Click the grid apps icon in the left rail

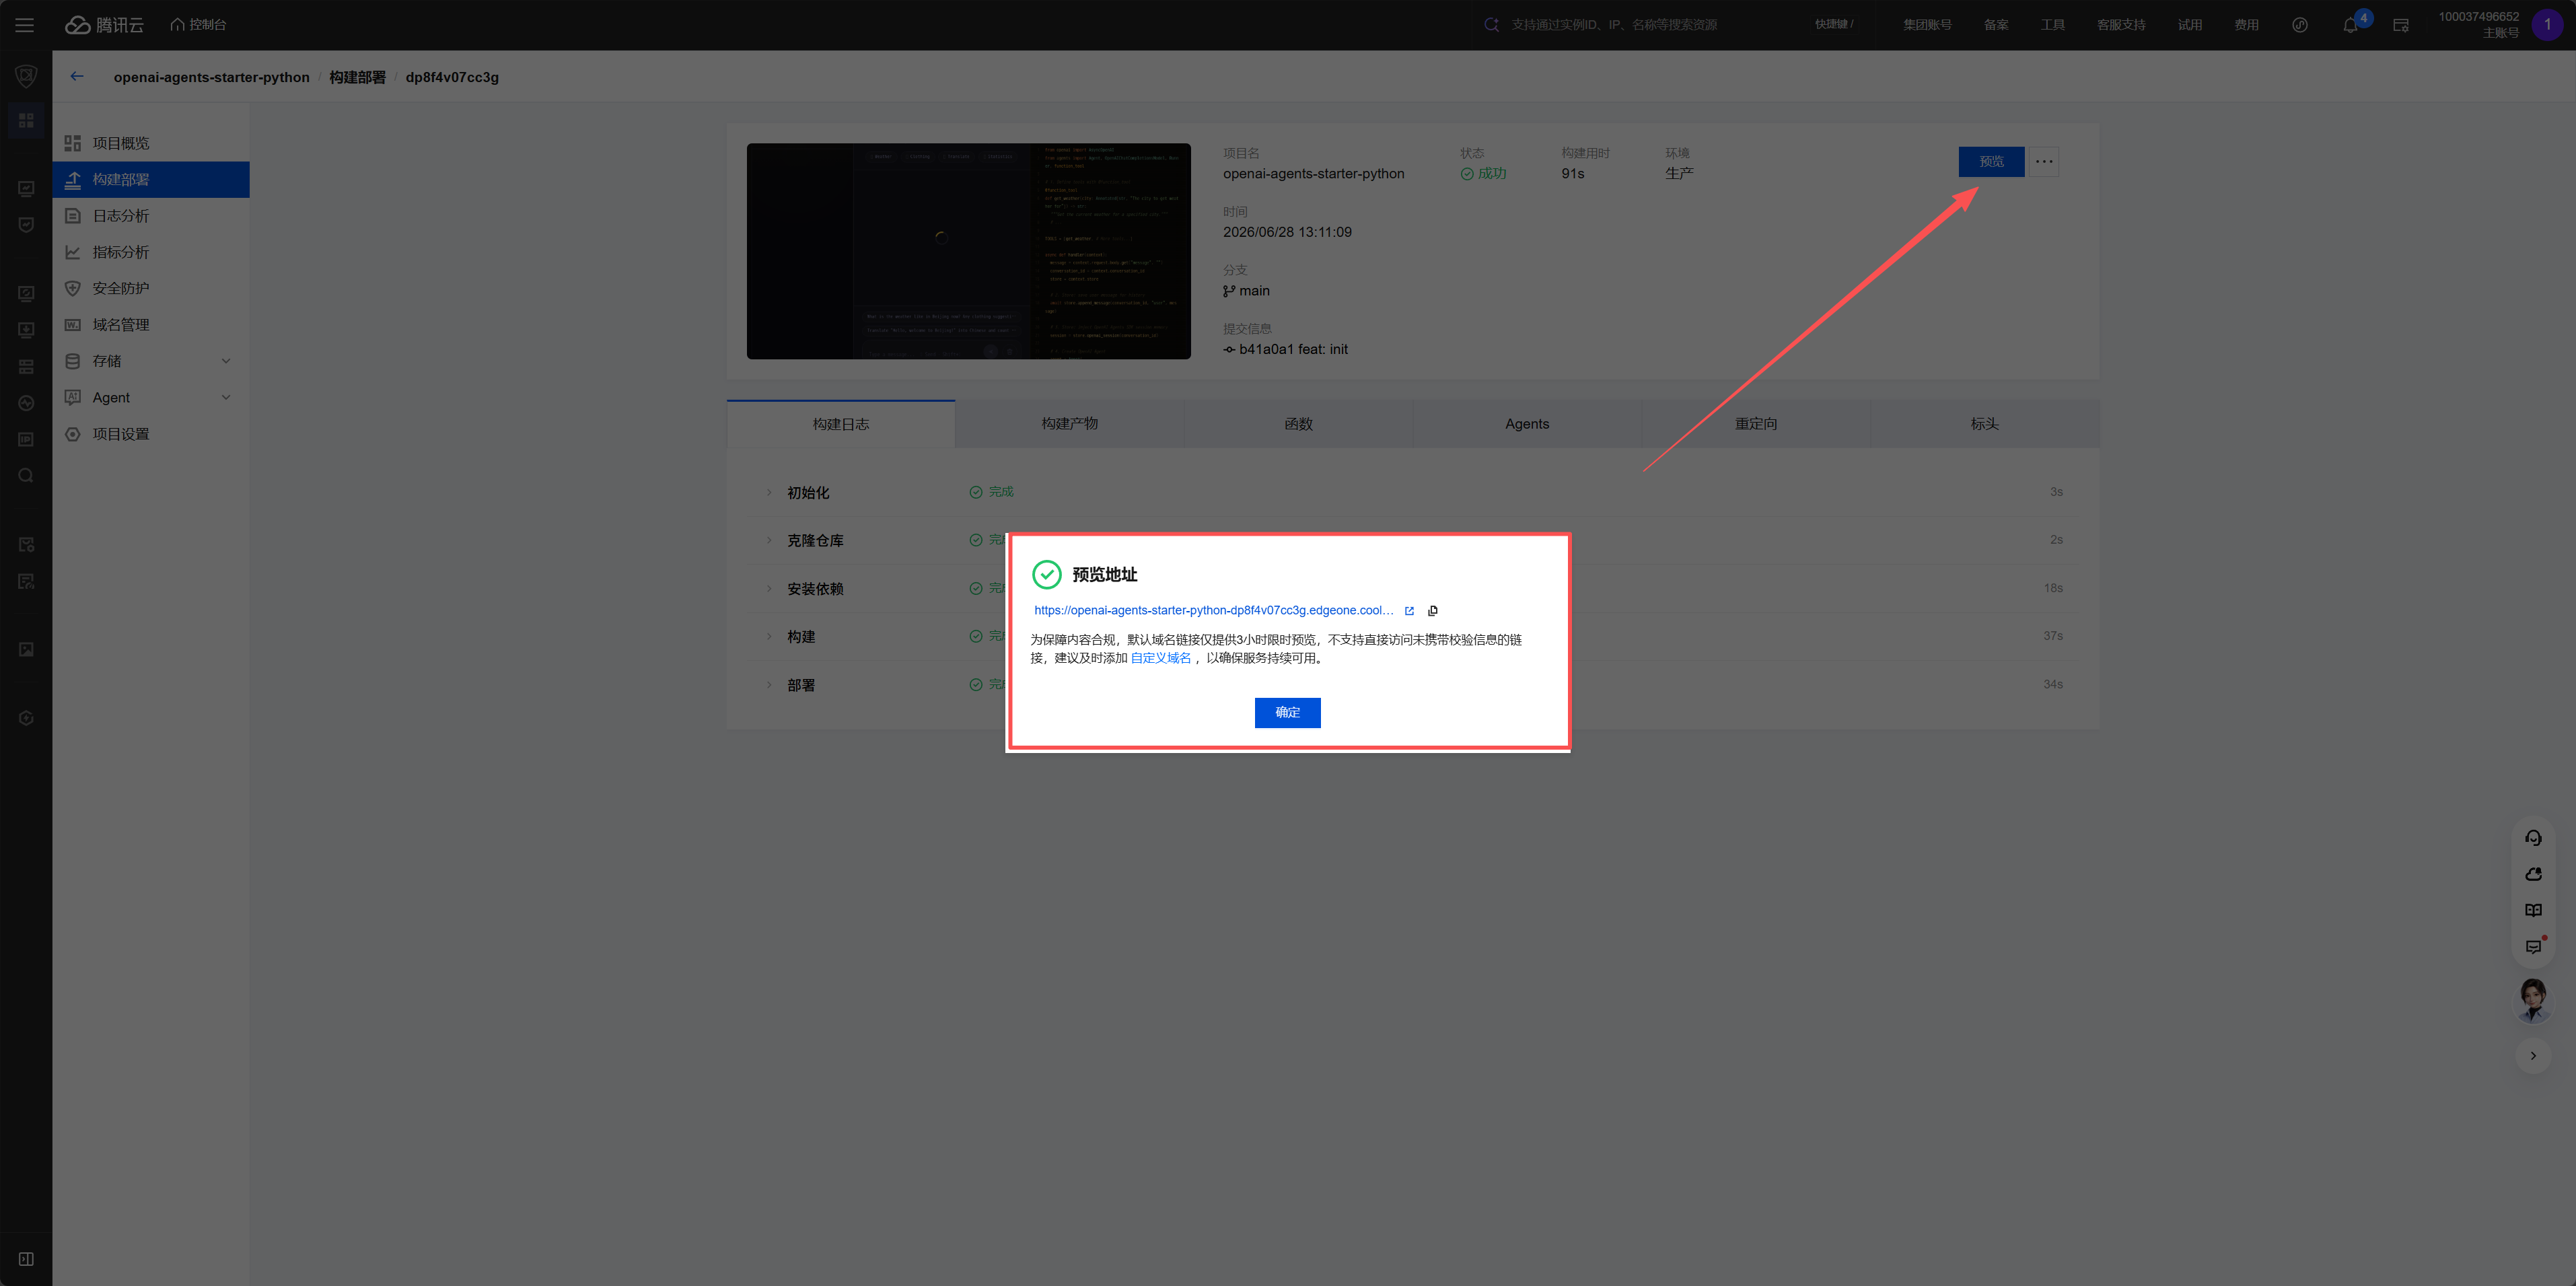(x=26, y=121)
